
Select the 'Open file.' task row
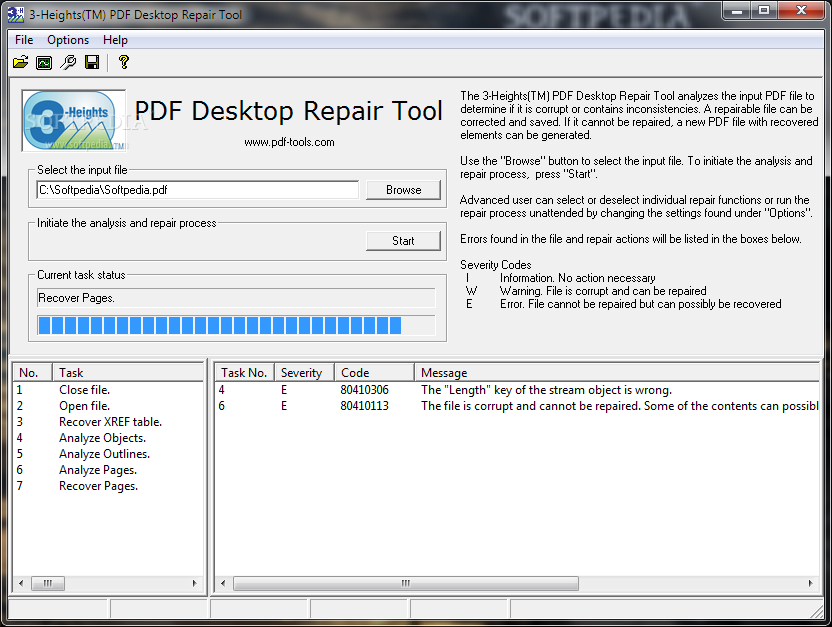tap(108, 406)
